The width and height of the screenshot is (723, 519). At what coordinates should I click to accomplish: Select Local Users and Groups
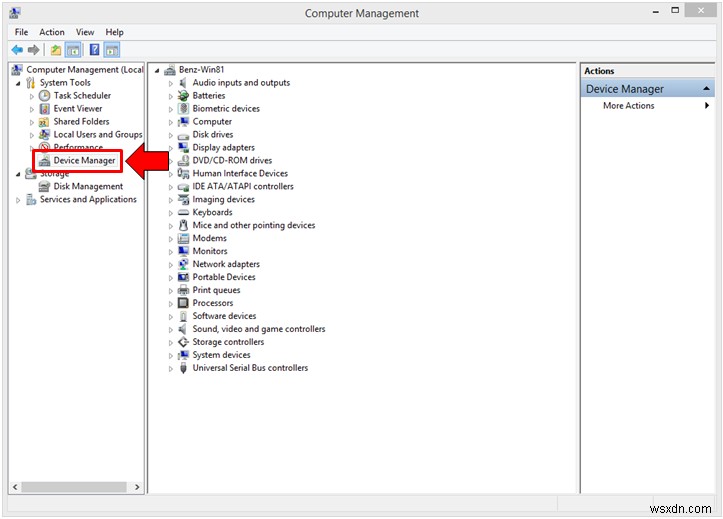click(x=98, y=135)
